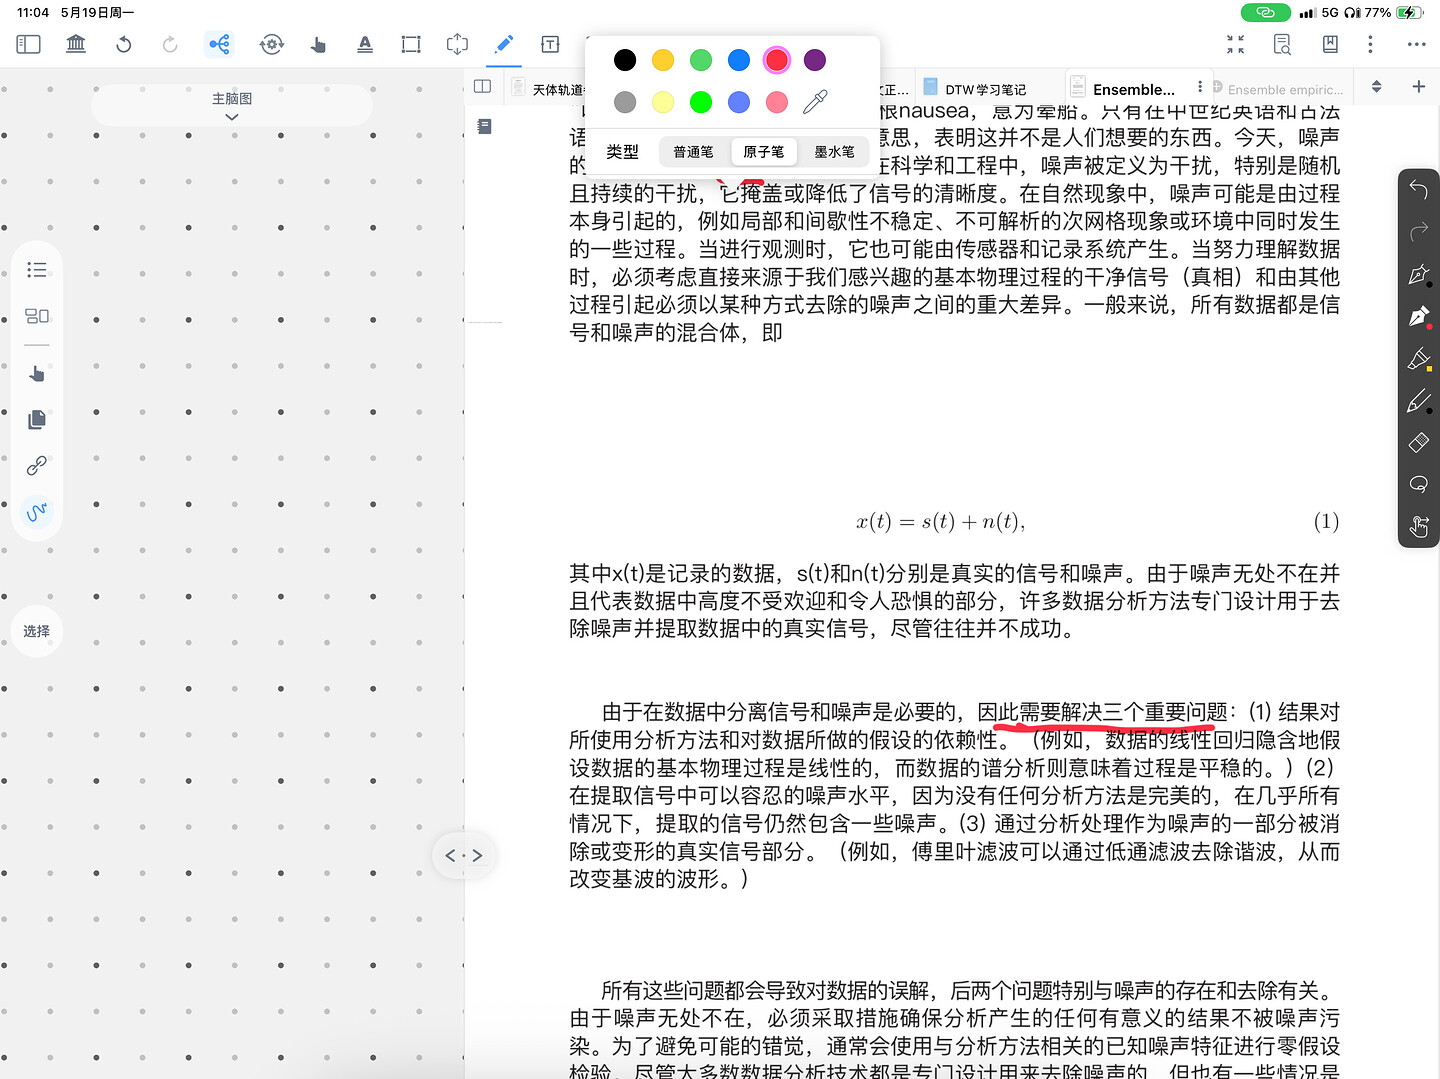Toggle finger touch drawing mode
1440x1079 pixels.
tap(1418, 526)
